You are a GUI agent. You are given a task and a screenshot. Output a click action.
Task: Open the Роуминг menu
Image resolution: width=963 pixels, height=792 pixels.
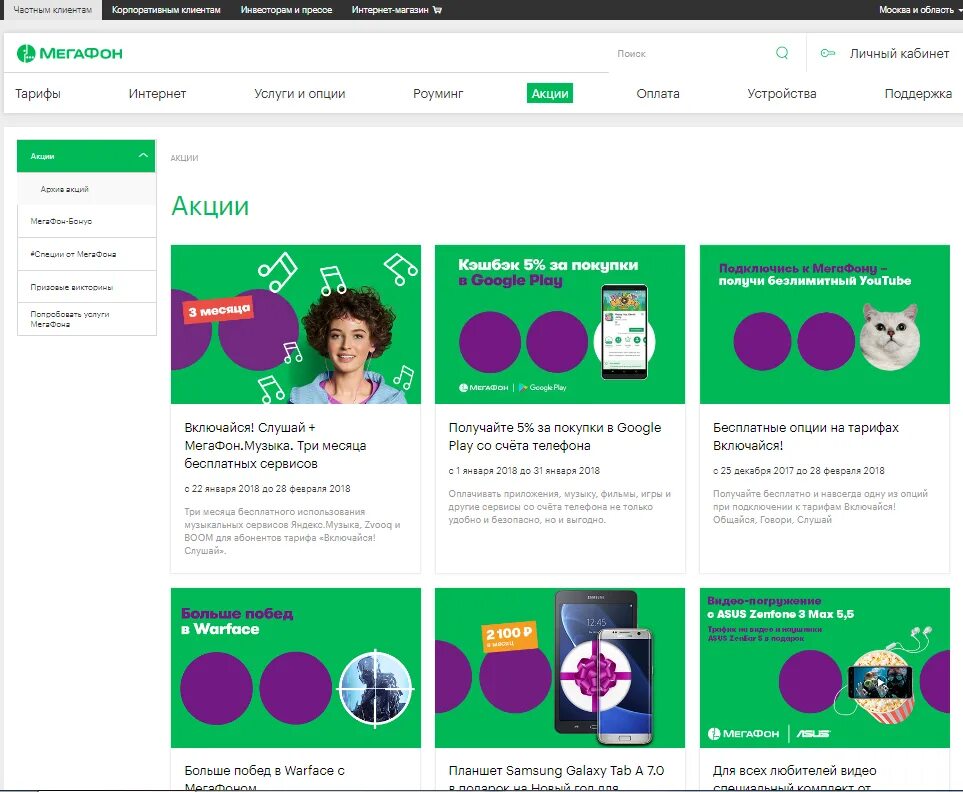coord(438,93)
